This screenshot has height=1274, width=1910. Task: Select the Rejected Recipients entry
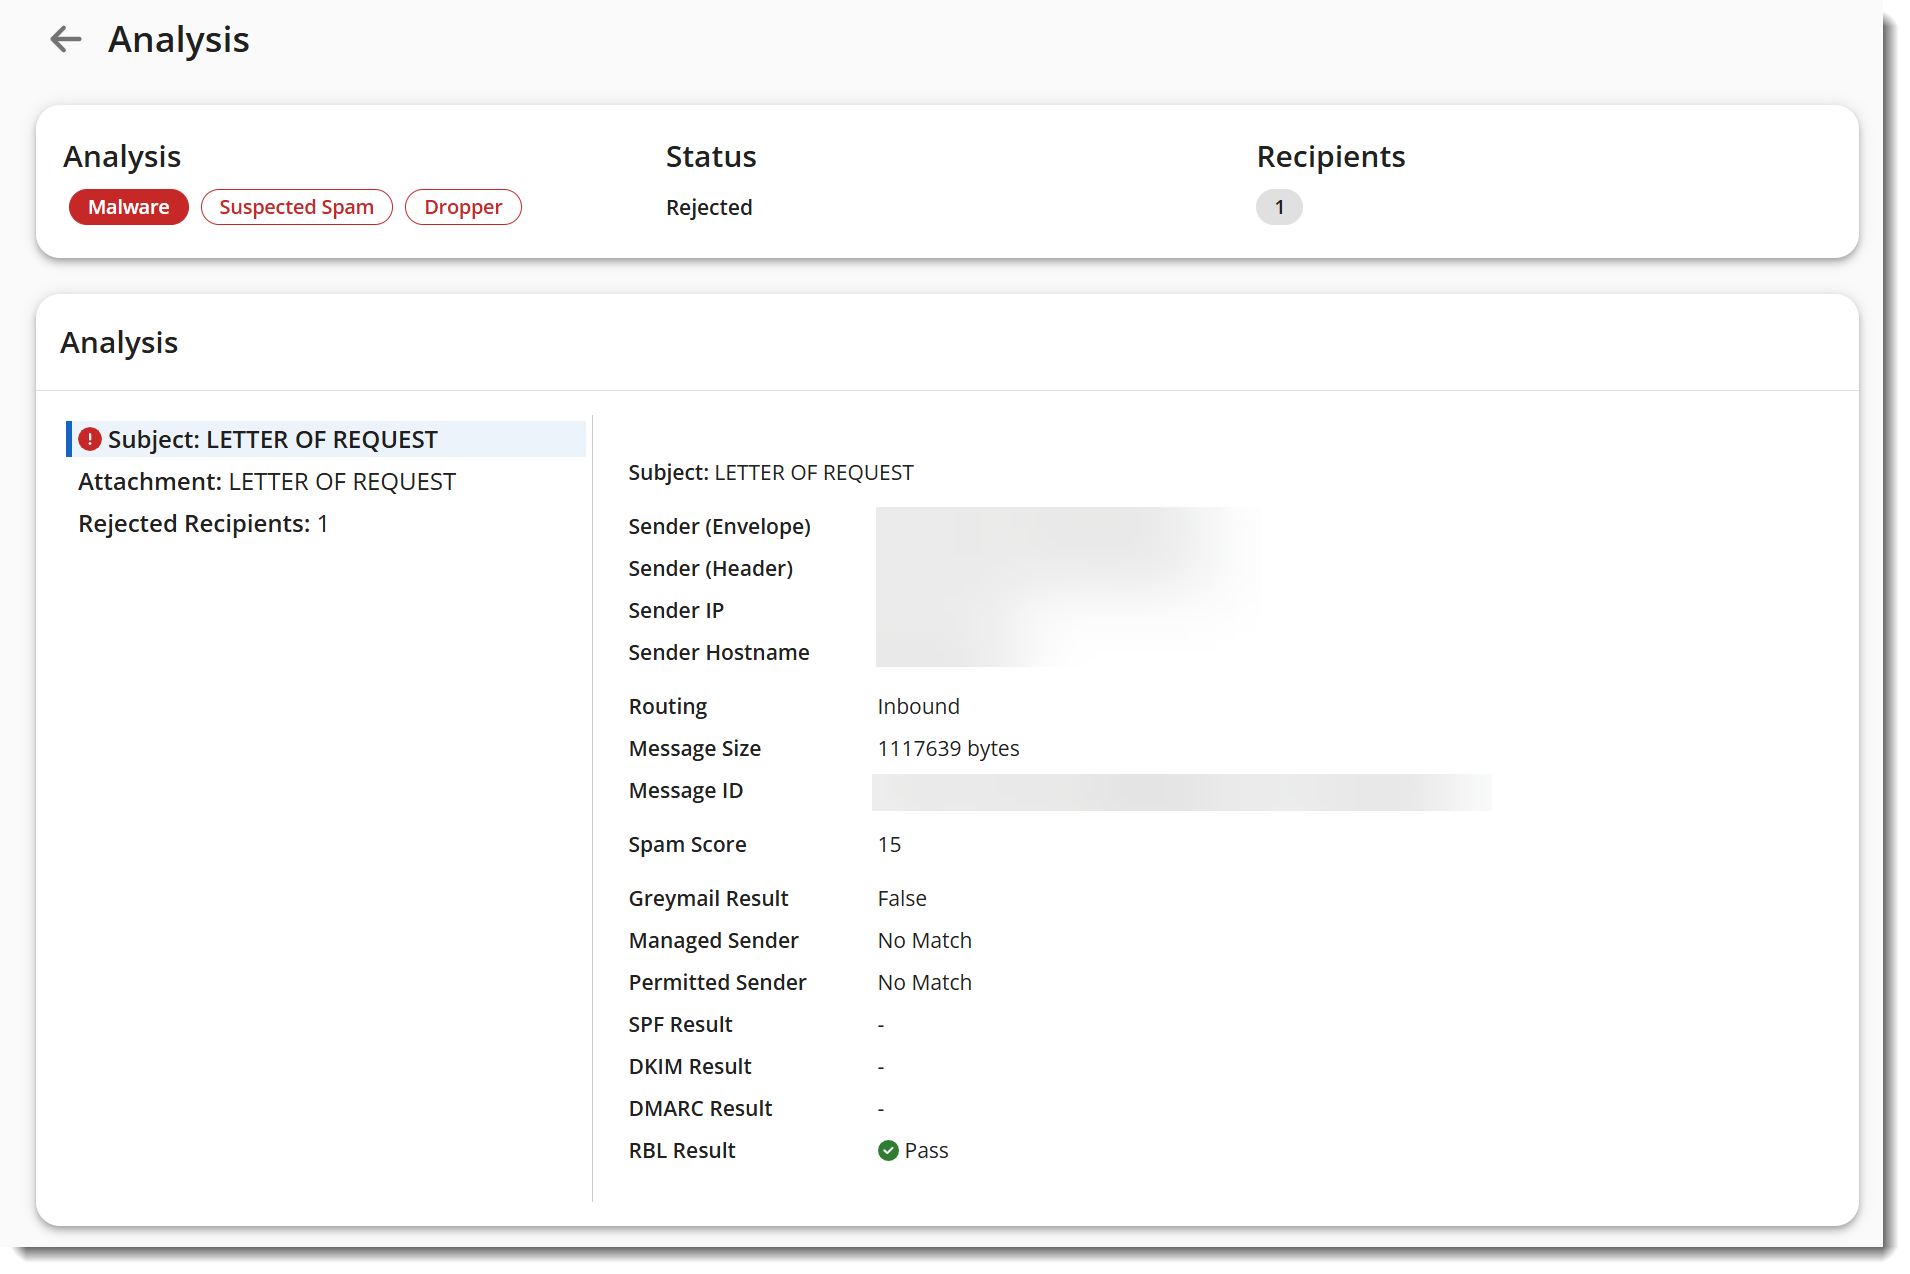[203, 524]
